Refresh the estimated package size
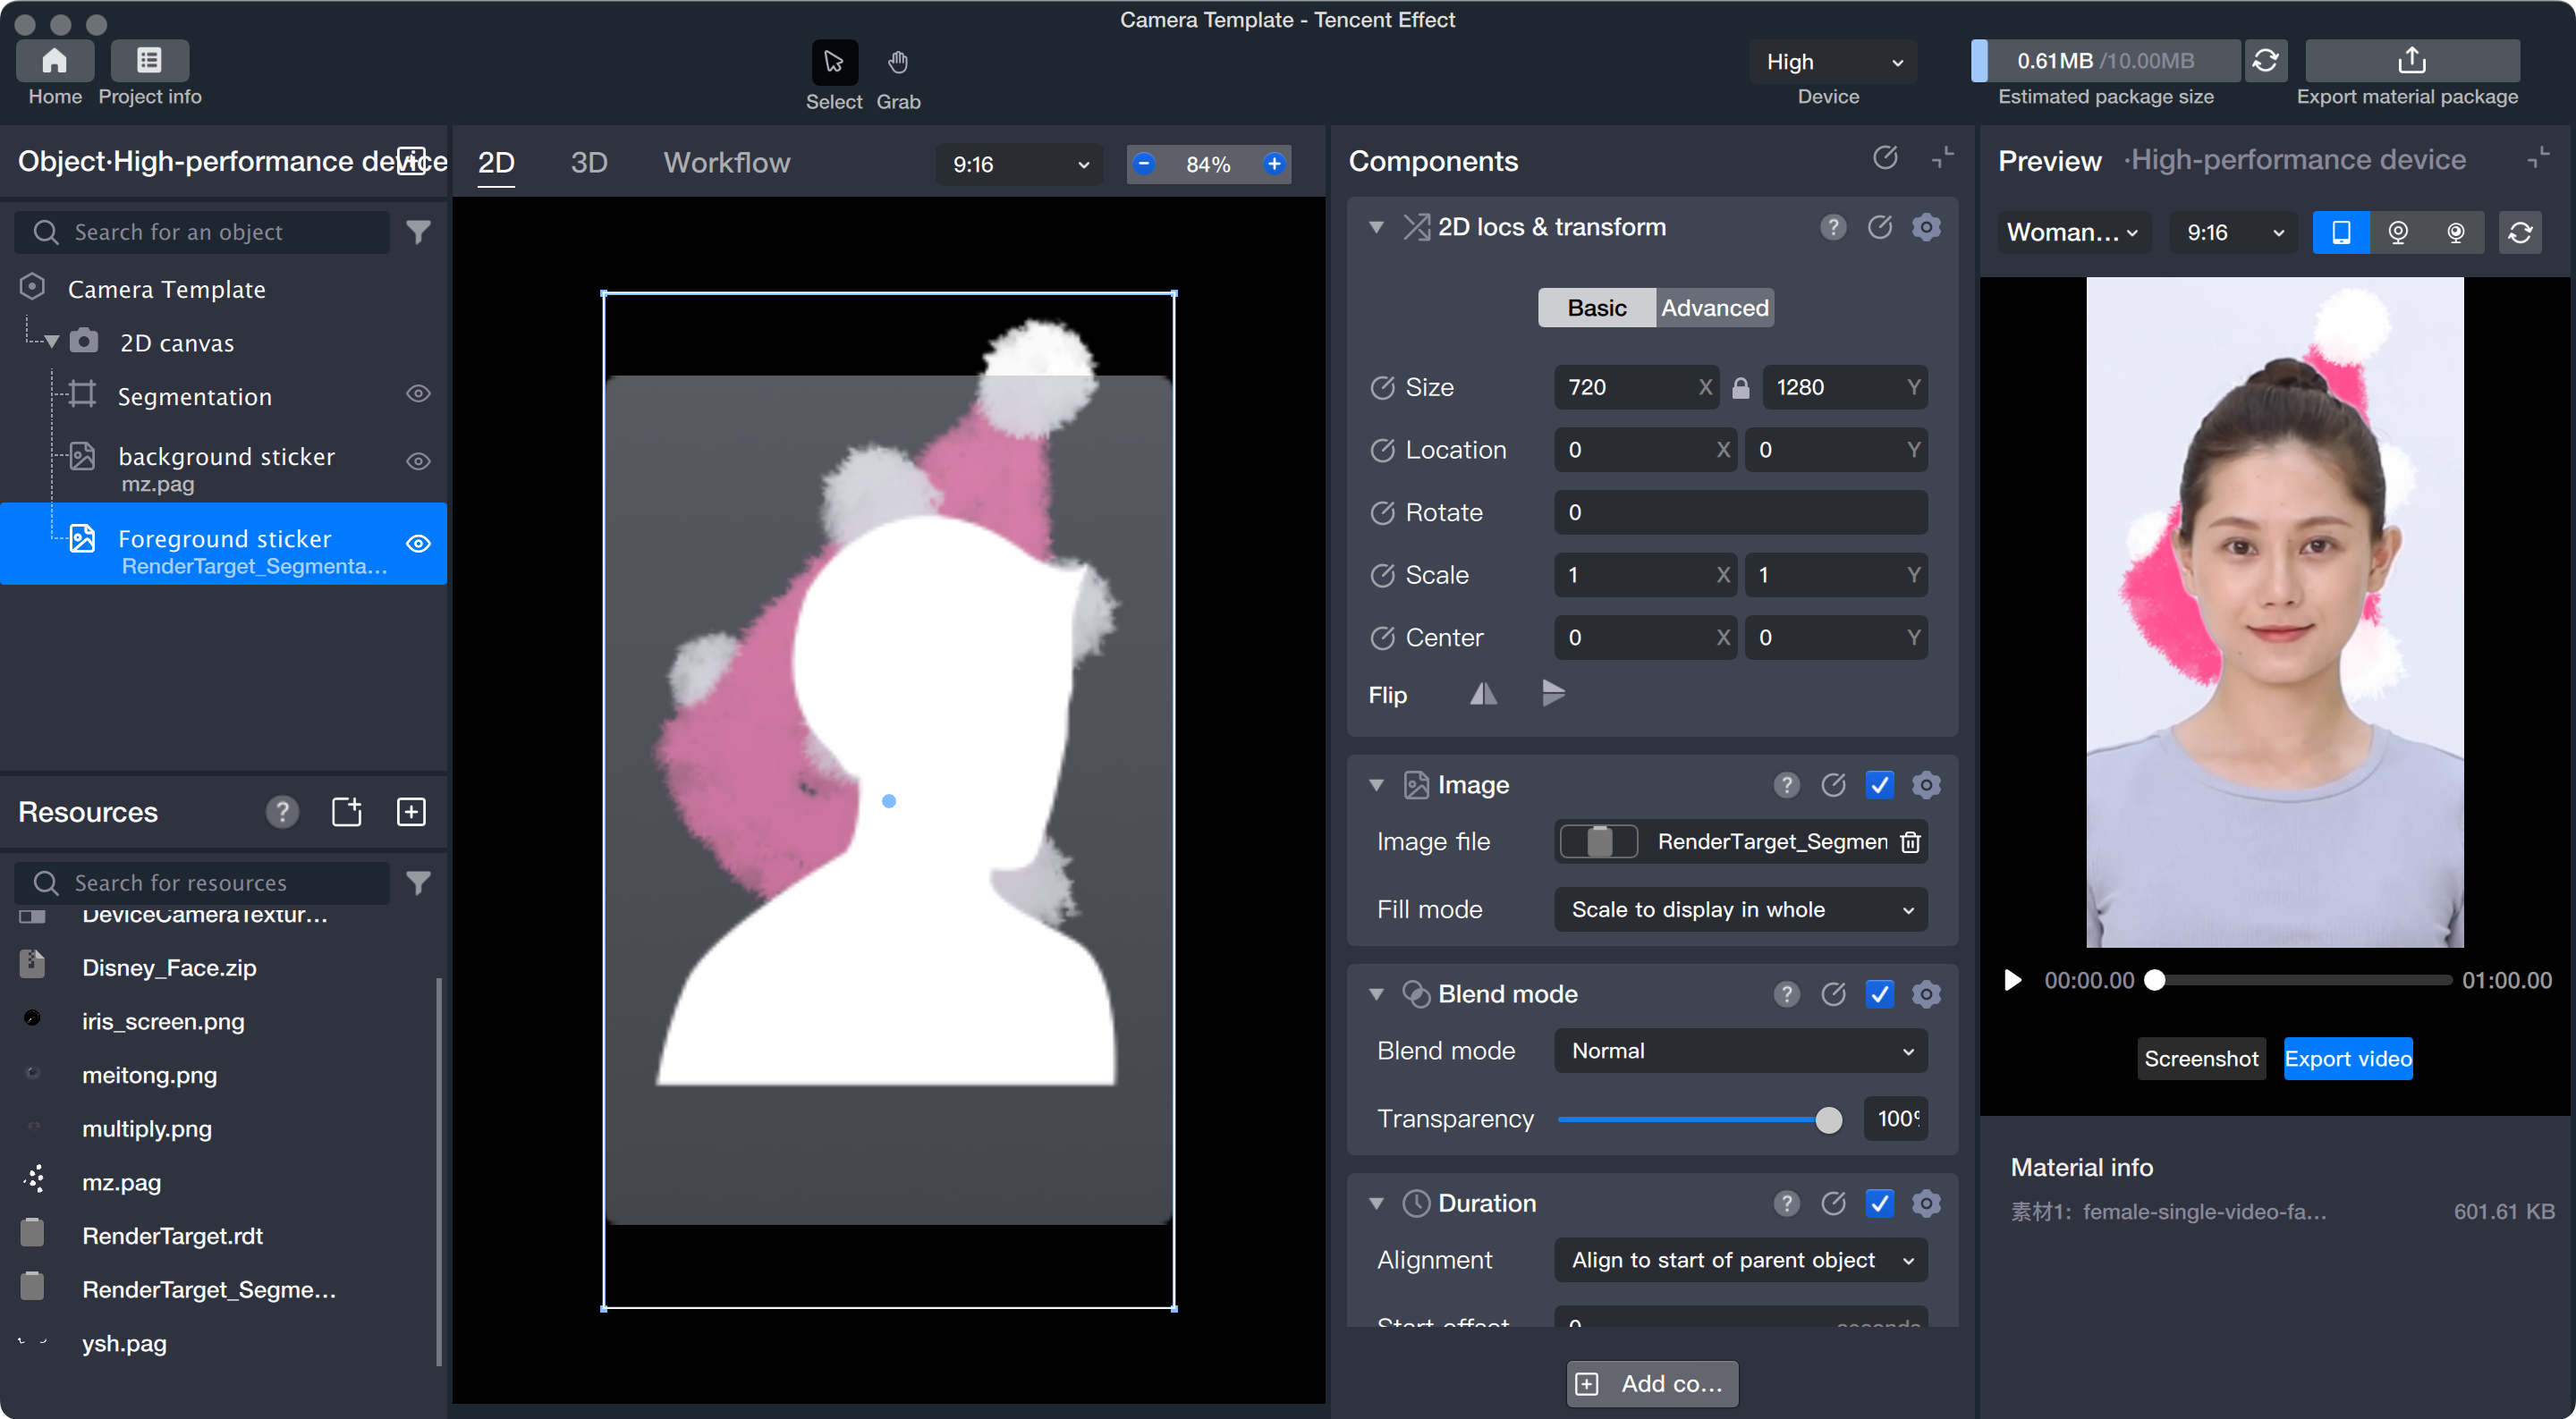The width and height of the screenshot is (2576, 1419). pyautogui.click(x=2265, y=61)
